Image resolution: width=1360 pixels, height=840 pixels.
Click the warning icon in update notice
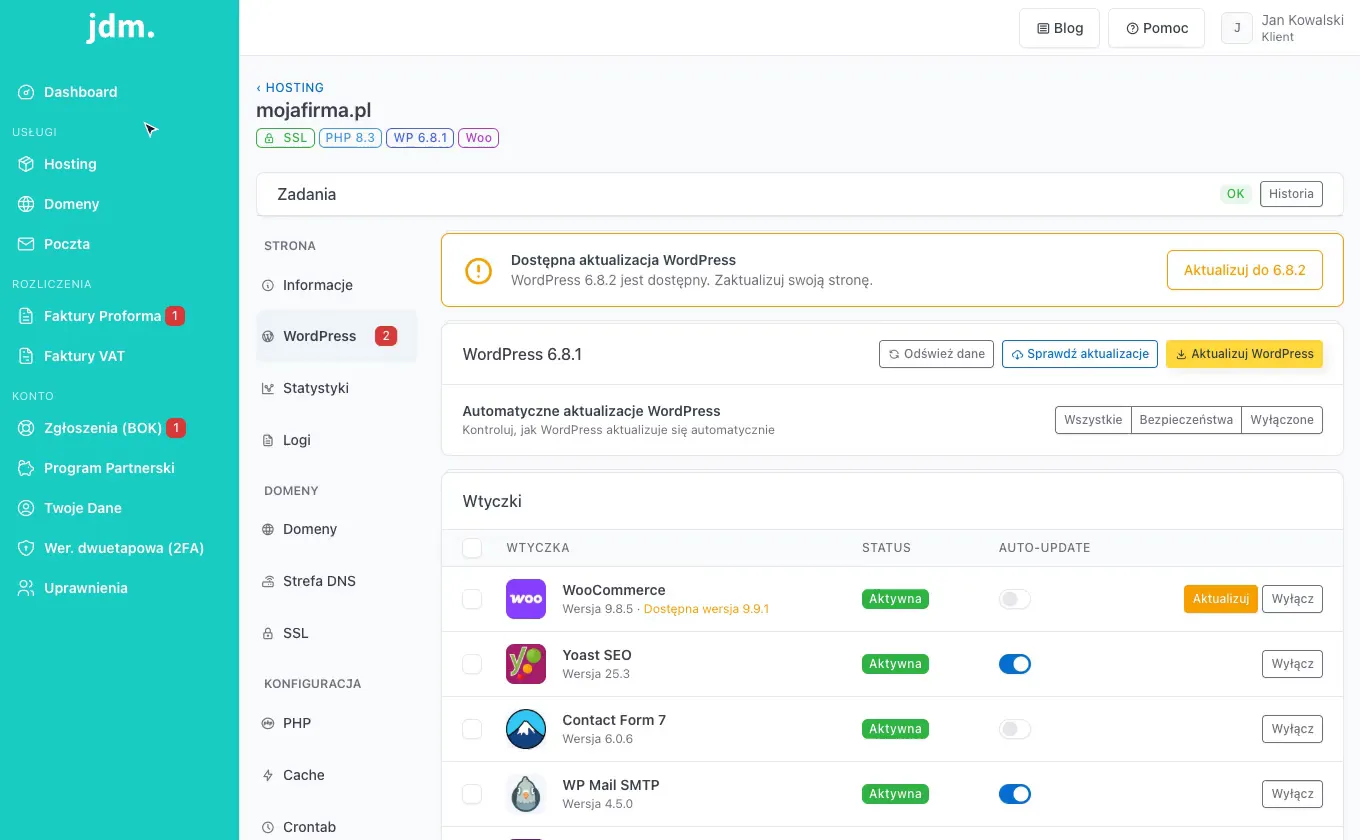point(479,270)
